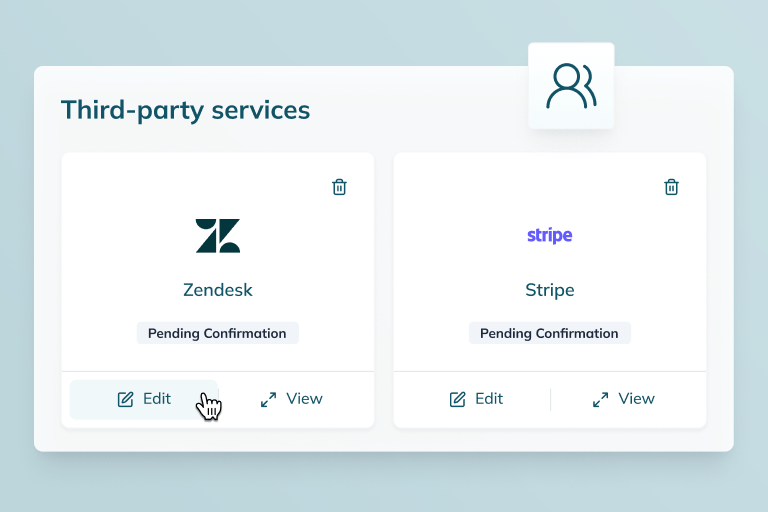Edit the Stripe service
The height and width of the screenshot is (512, 768).
point(476,399)
